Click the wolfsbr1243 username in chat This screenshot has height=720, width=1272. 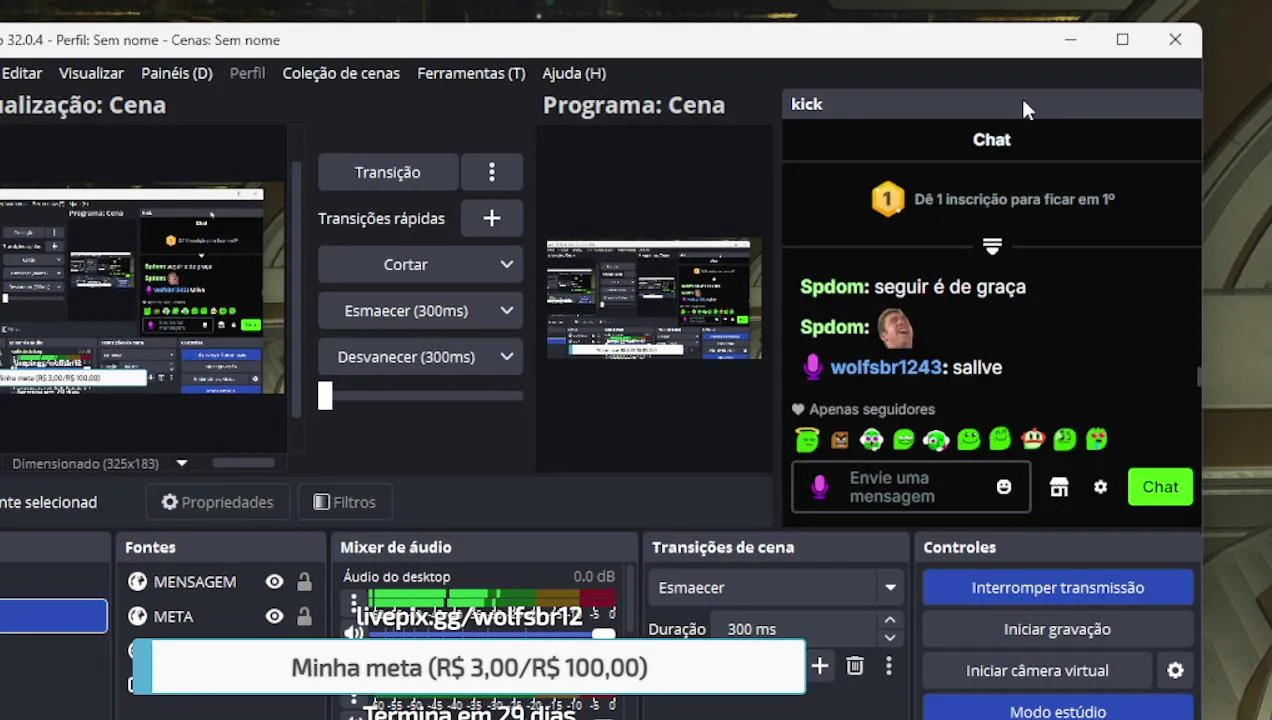click(x=886, y=367)
